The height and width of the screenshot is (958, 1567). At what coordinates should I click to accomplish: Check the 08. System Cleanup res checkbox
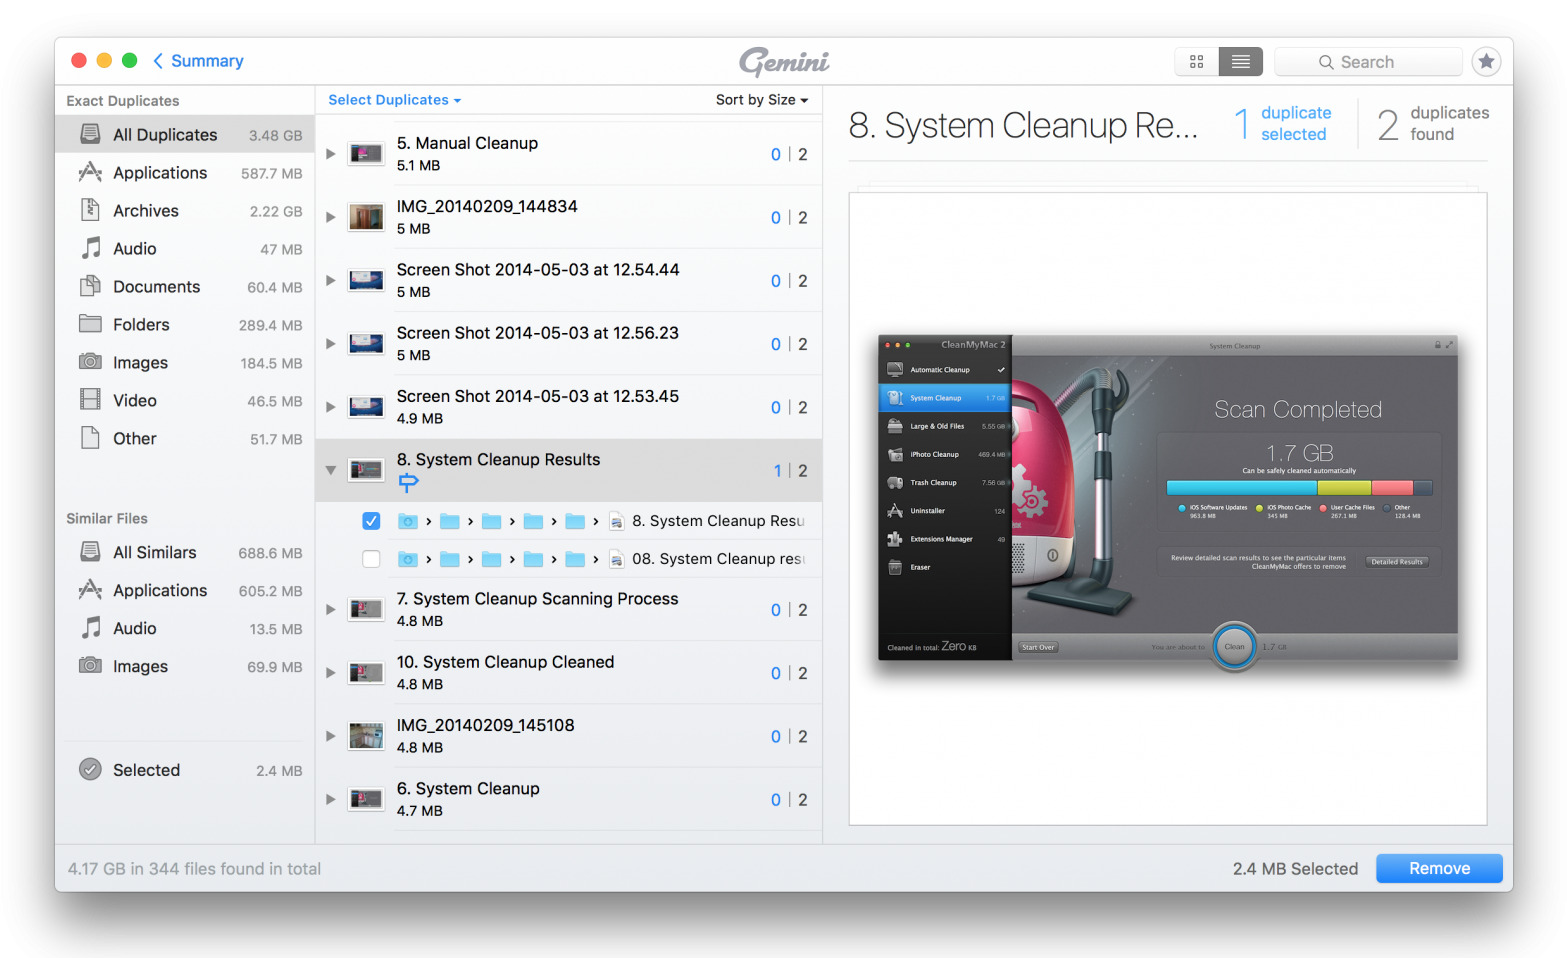click(371, 559)
